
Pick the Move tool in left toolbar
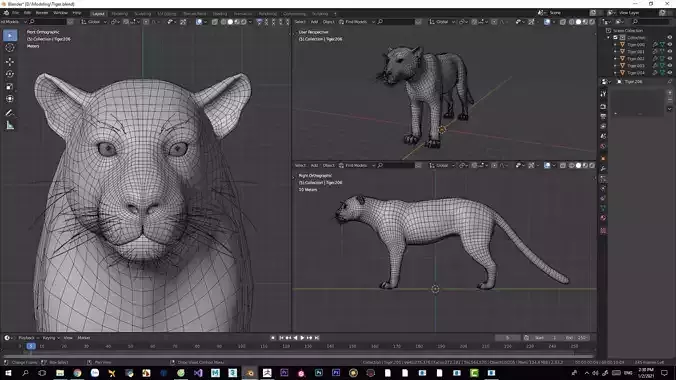[10, 62]
